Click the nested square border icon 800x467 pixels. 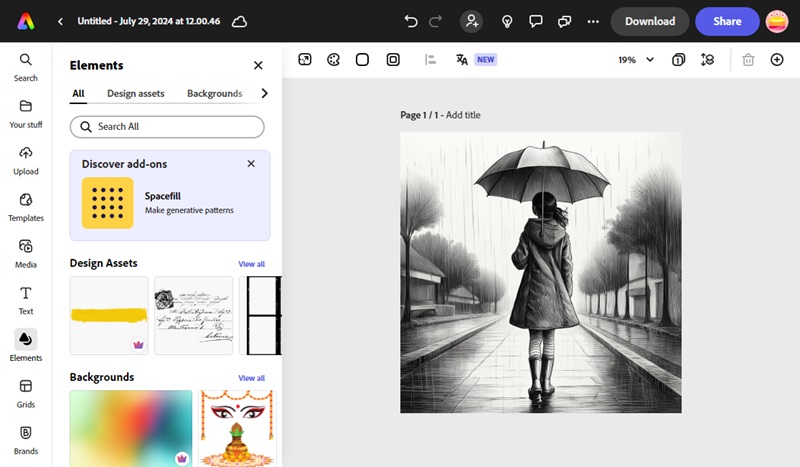[393, 60]
